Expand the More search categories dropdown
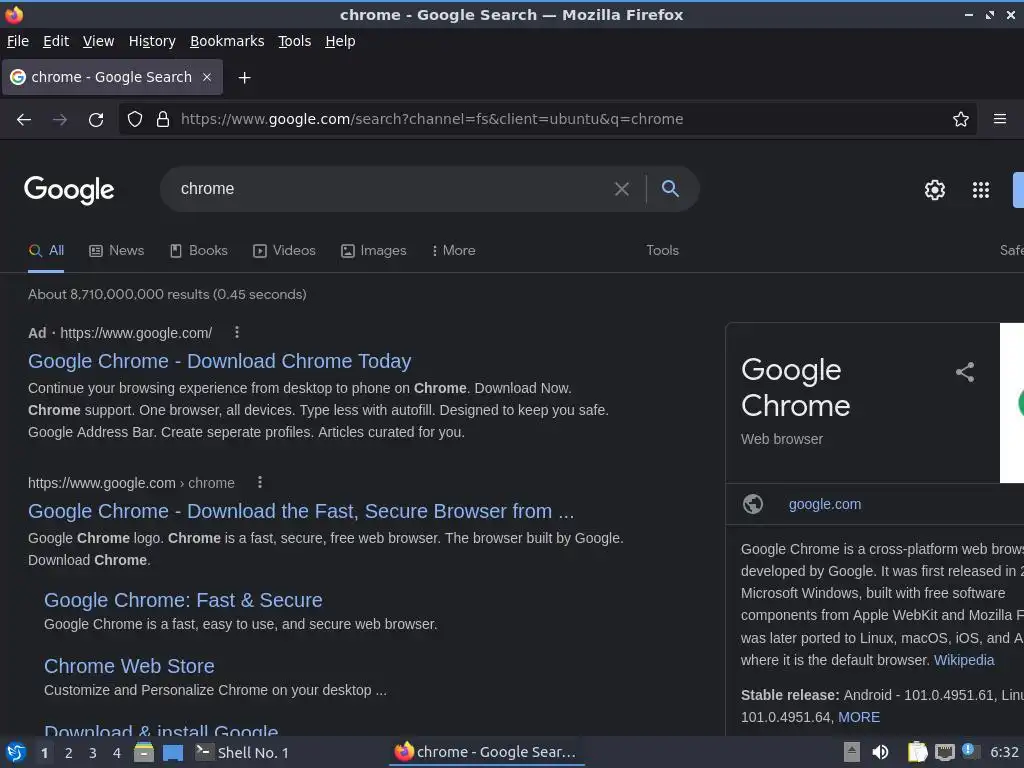Screen dimensions: 1024x768 click(453, 251)
